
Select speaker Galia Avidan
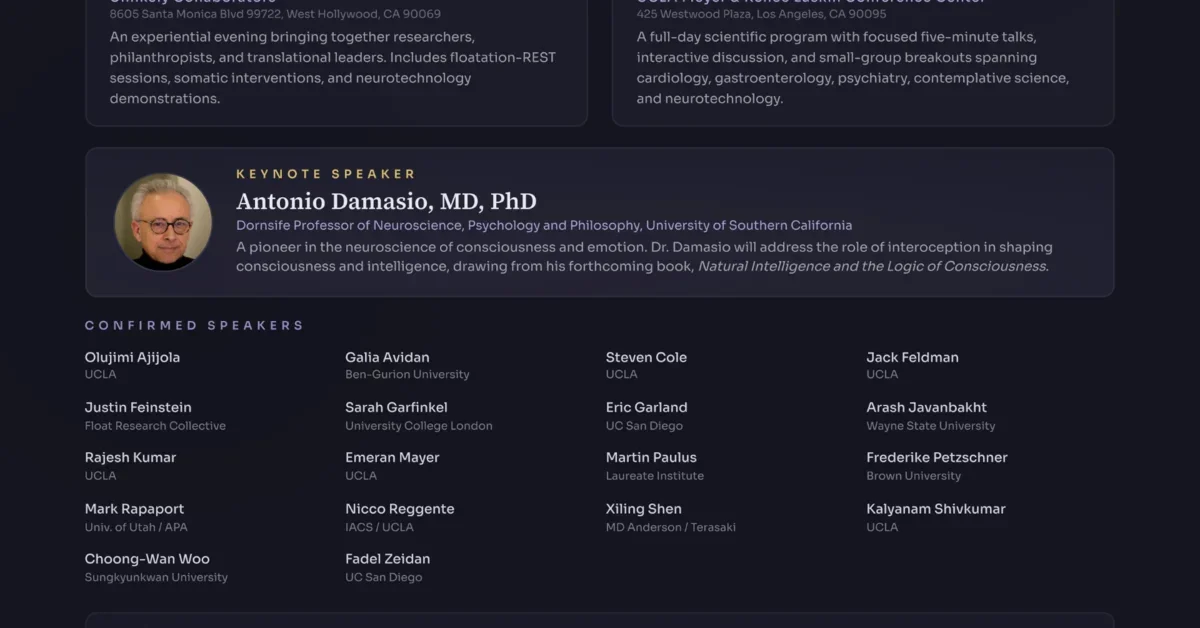[387, 357]
